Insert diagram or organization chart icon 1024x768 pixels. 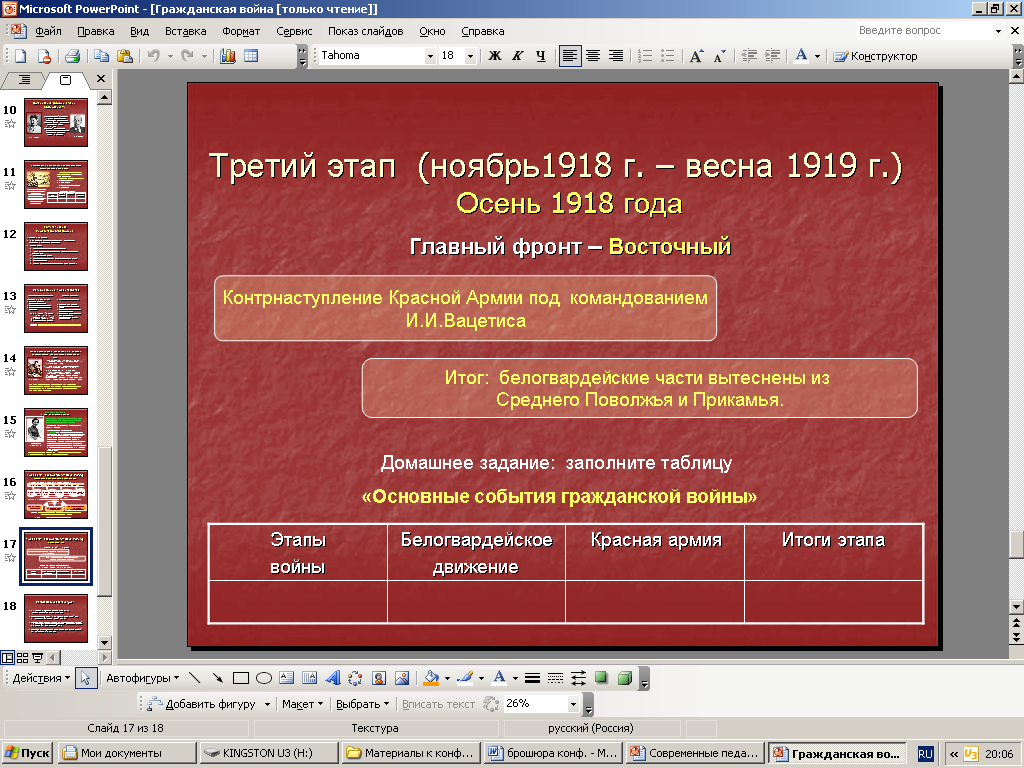[355, 678]
